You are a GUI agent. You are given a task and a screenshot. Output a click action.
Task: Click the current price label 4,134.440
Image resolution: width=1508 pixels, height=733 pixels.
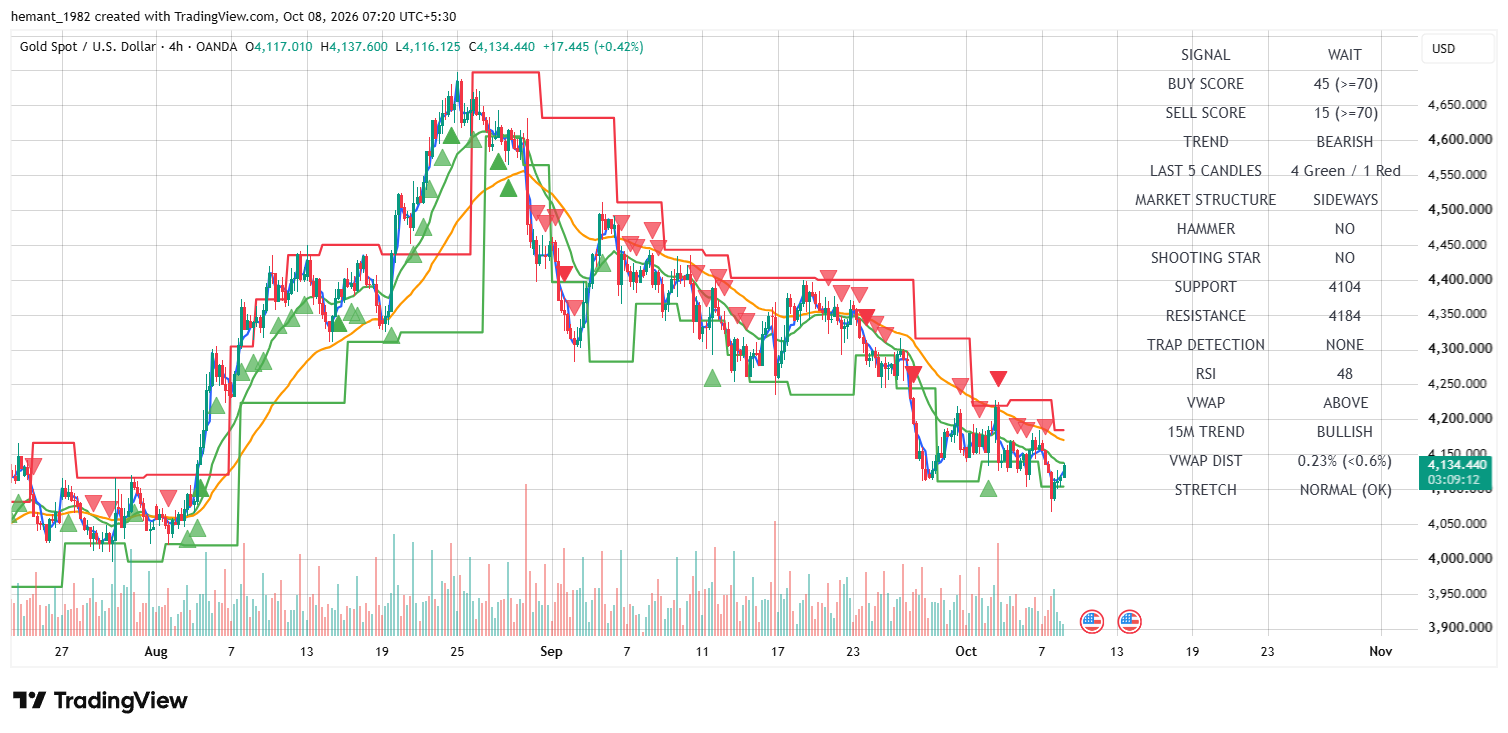pyautogui.click(x=1456, y=465)
